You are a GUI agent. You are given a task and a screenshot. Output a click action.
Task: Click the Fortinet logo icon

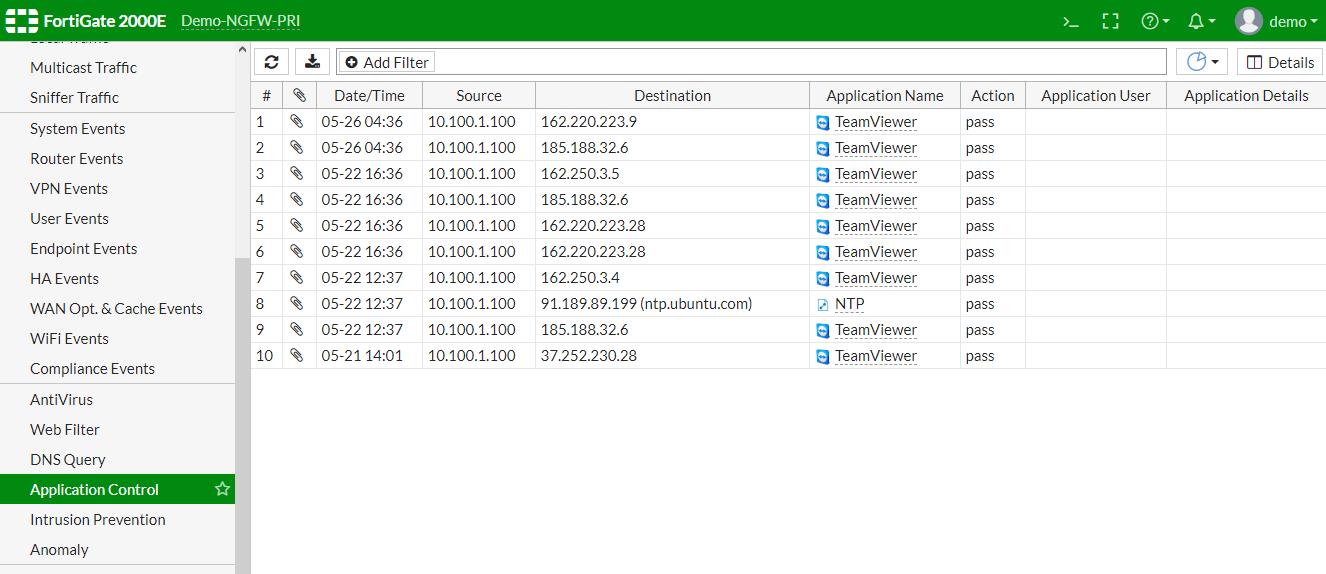pos(22,21)
